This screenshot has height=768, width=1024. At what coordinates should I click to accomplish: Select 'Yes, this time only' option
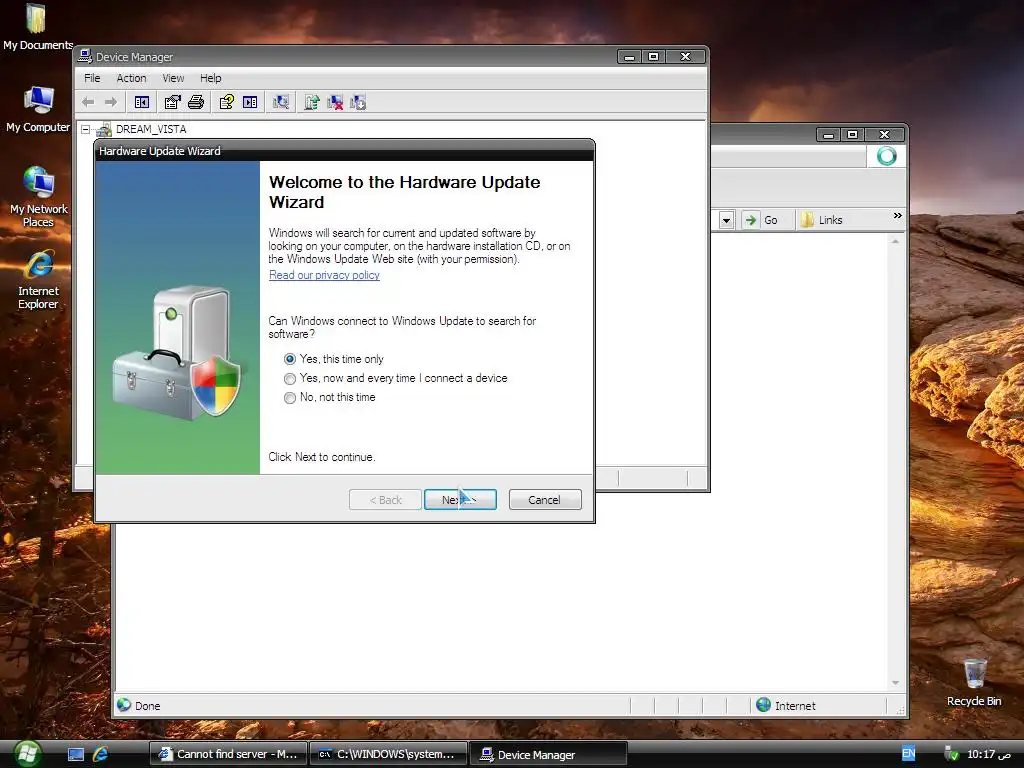click(x=290, y=359)
